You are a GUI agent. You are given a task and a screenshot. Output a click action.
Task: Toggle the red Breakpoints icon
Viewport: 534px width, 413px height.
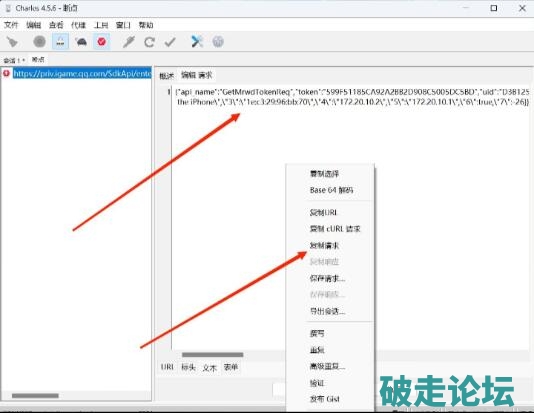coord(101,42)
